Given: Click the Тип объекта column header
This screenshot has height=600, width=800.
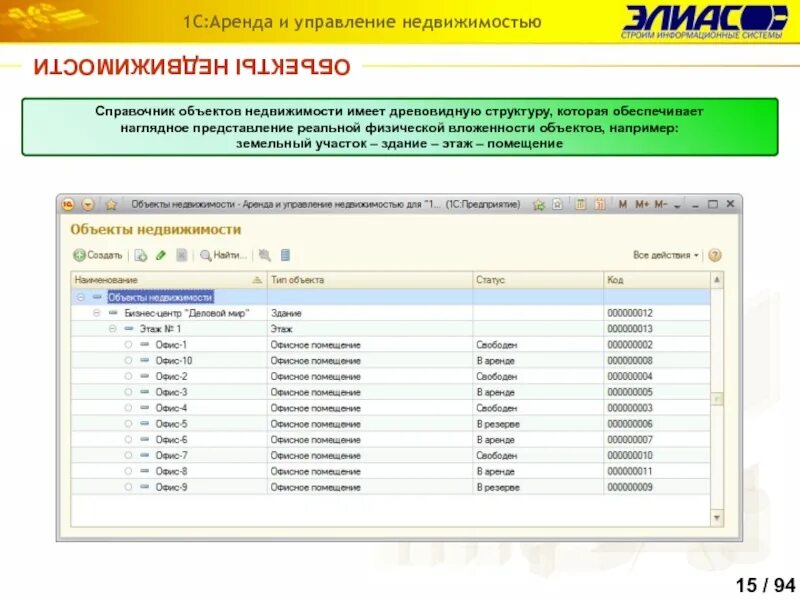Looking at the screenshot, I should coord(370,280).
